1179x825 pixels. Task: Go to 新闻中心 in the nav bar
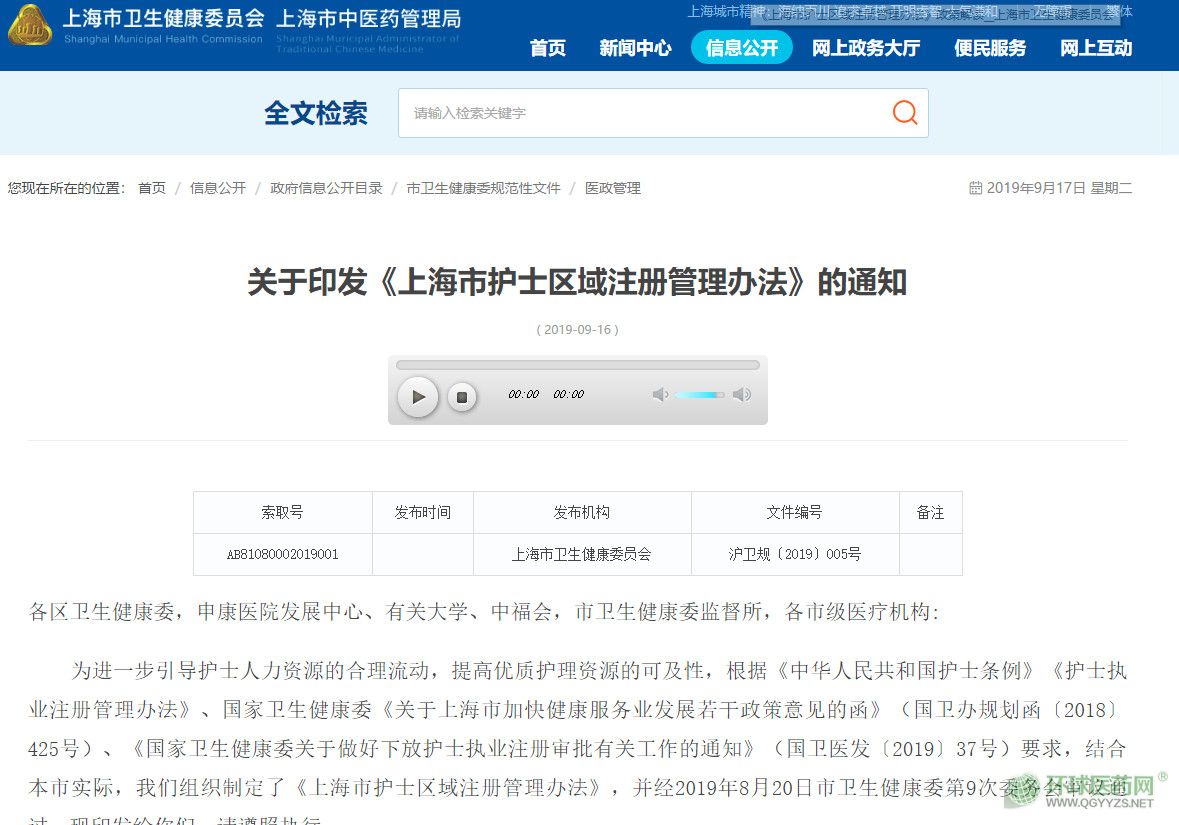[x=635, y=48]
